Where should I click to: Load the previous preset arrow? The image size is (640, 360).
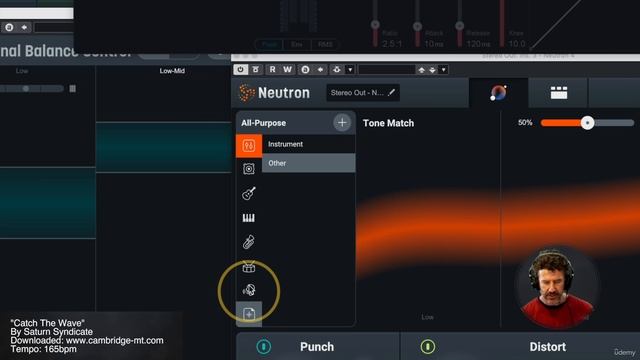click(422, 70)
